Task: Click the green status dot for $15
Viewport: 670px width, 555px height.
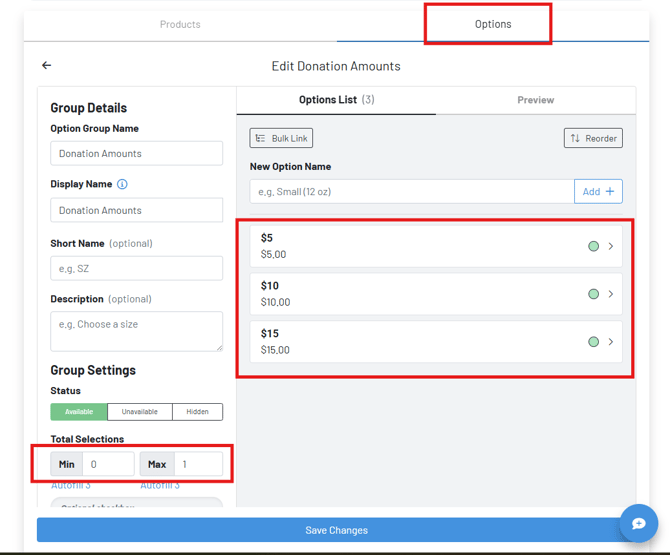Action: (593, 342)
